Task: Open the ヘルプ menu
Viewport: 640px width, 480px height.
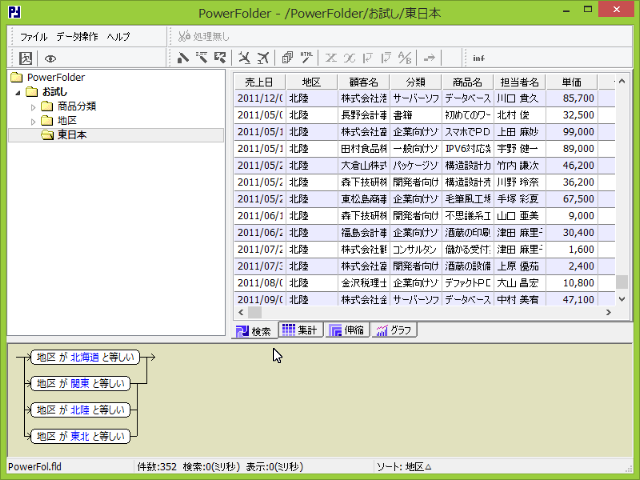Action: tap(118, 37)
